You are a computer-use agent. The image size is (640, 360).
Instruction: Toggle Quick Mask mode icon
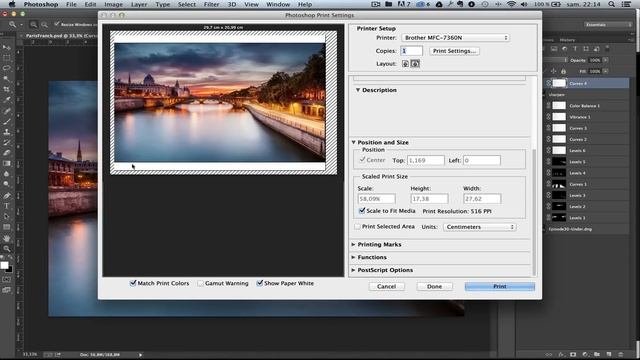point(7,280)
